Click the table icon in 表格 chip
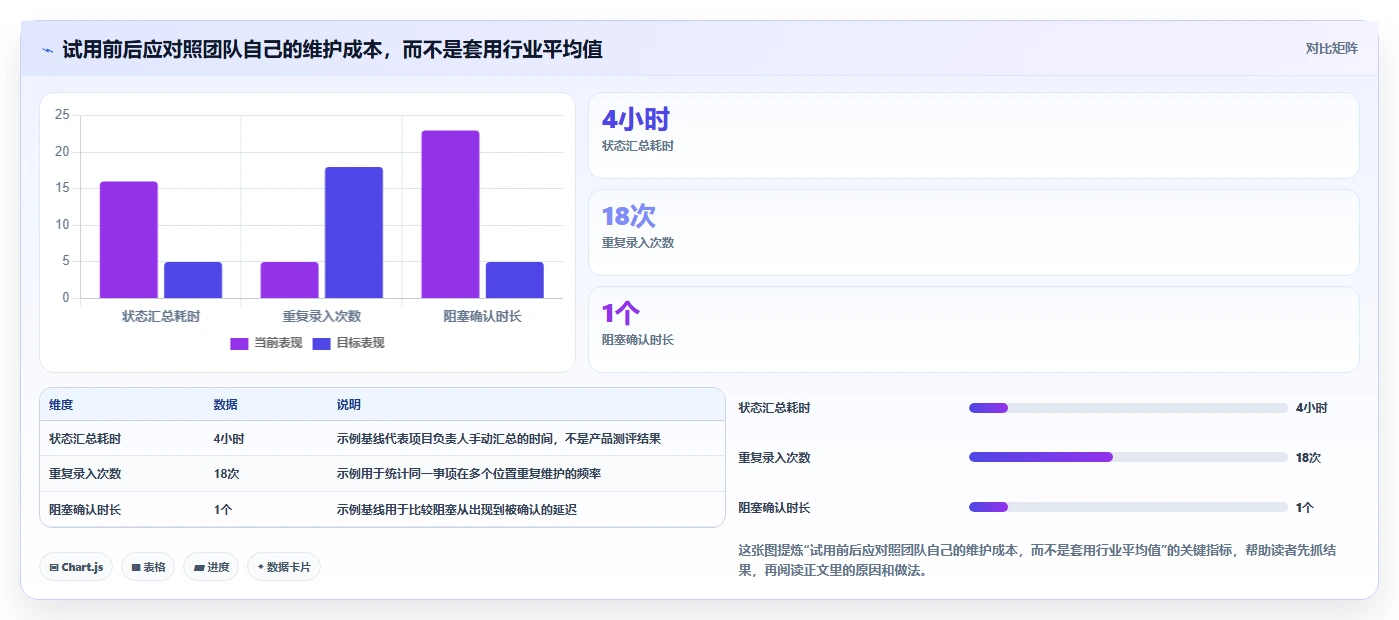The height and width of the screenshot is (620, 1399). tap(136, 567)
